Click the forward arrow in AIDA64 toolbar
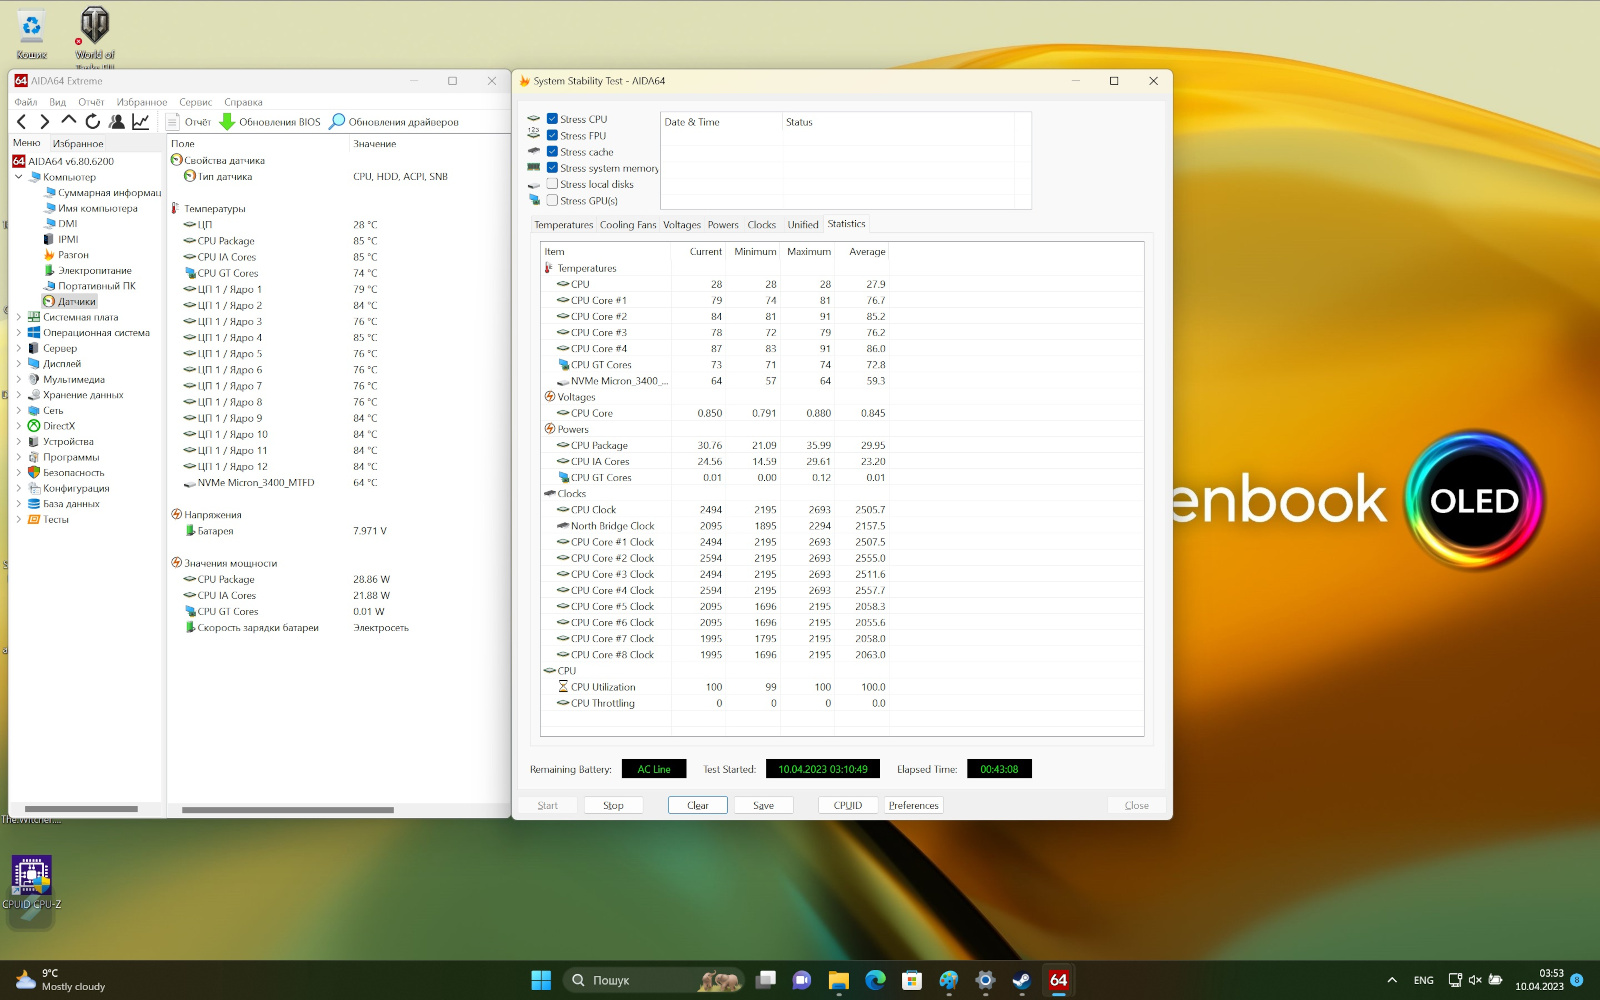The image size is (1600, 1000). pyautogui.click(x=44, y=122)
